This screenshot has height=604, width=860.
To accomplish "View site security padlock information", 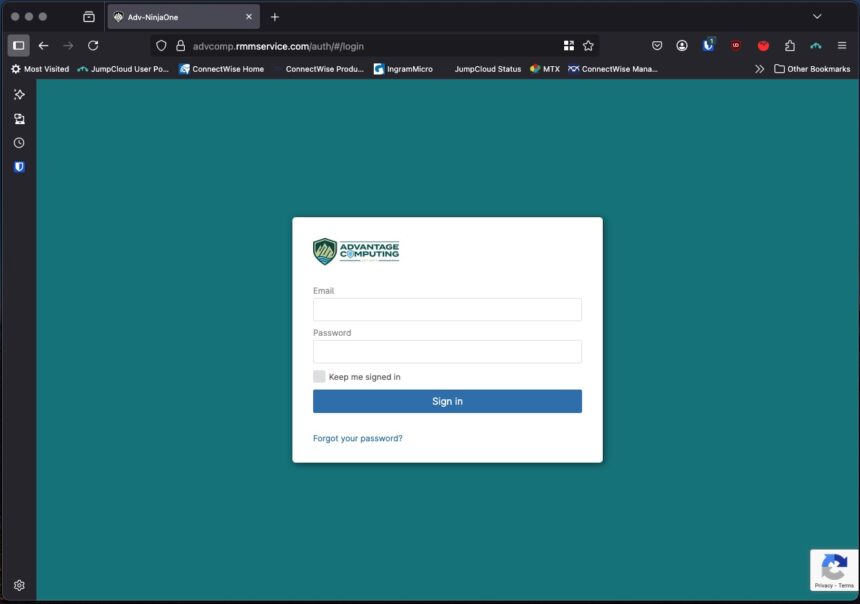I will tap(180, 46).
